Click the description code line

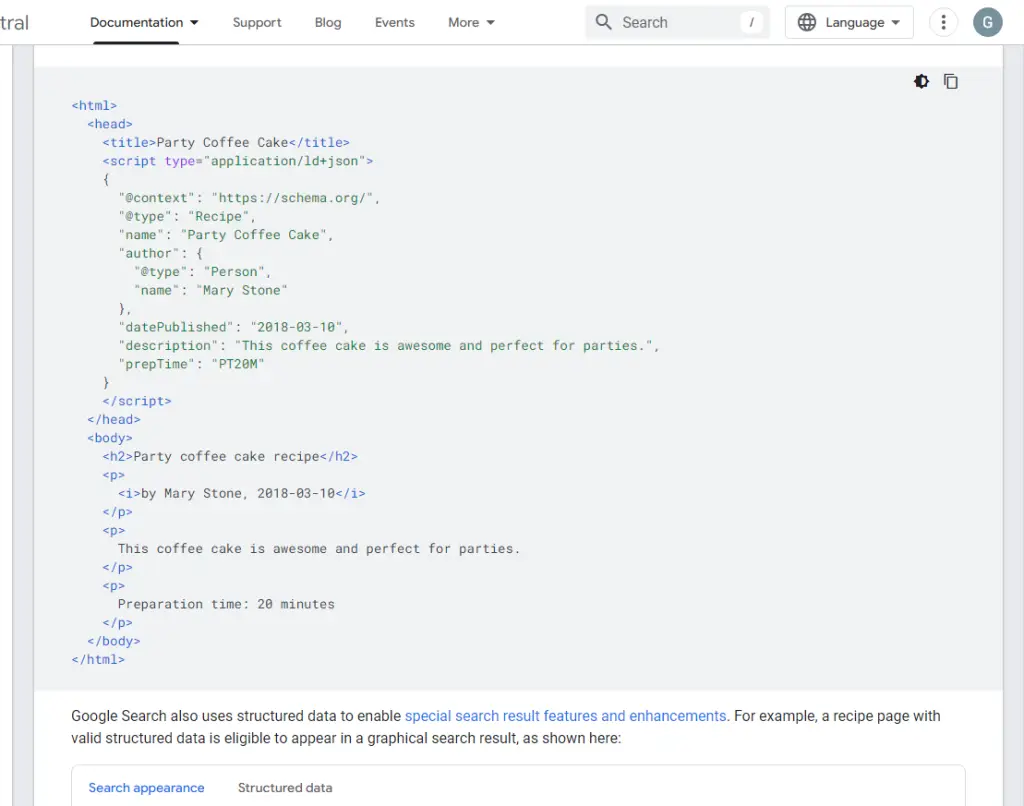tap(389, 346)
